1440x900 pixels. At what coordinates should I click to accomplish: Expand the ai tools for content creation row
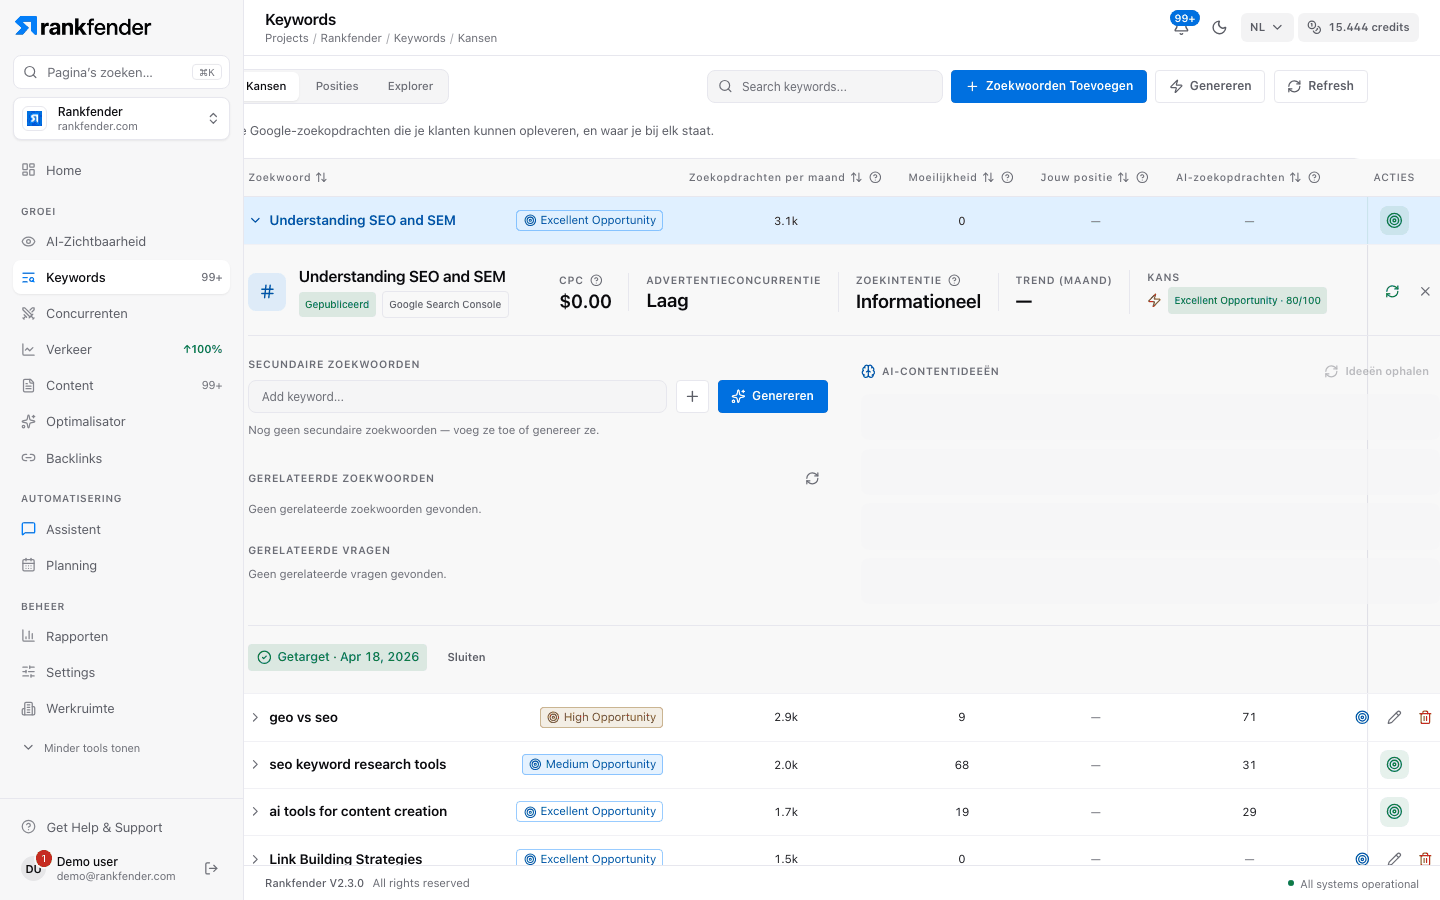tap(255, 812)
